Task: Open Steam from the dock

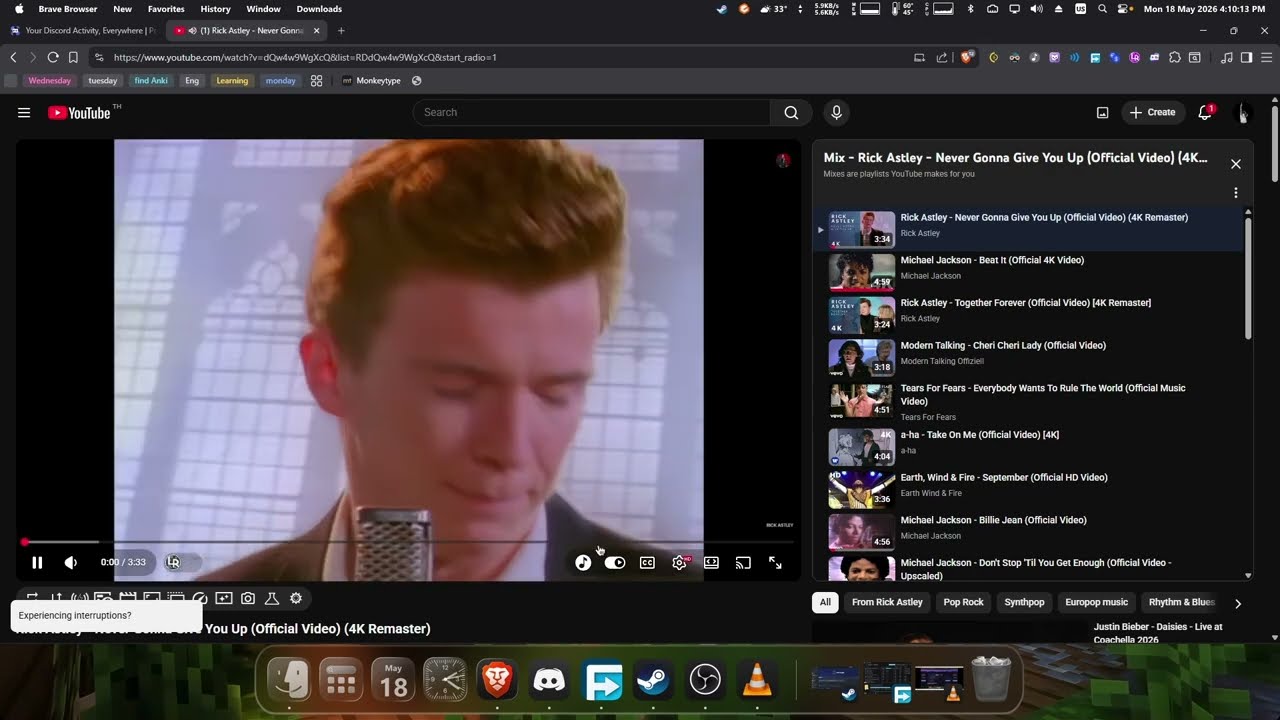Action: [x=653, y=681]
